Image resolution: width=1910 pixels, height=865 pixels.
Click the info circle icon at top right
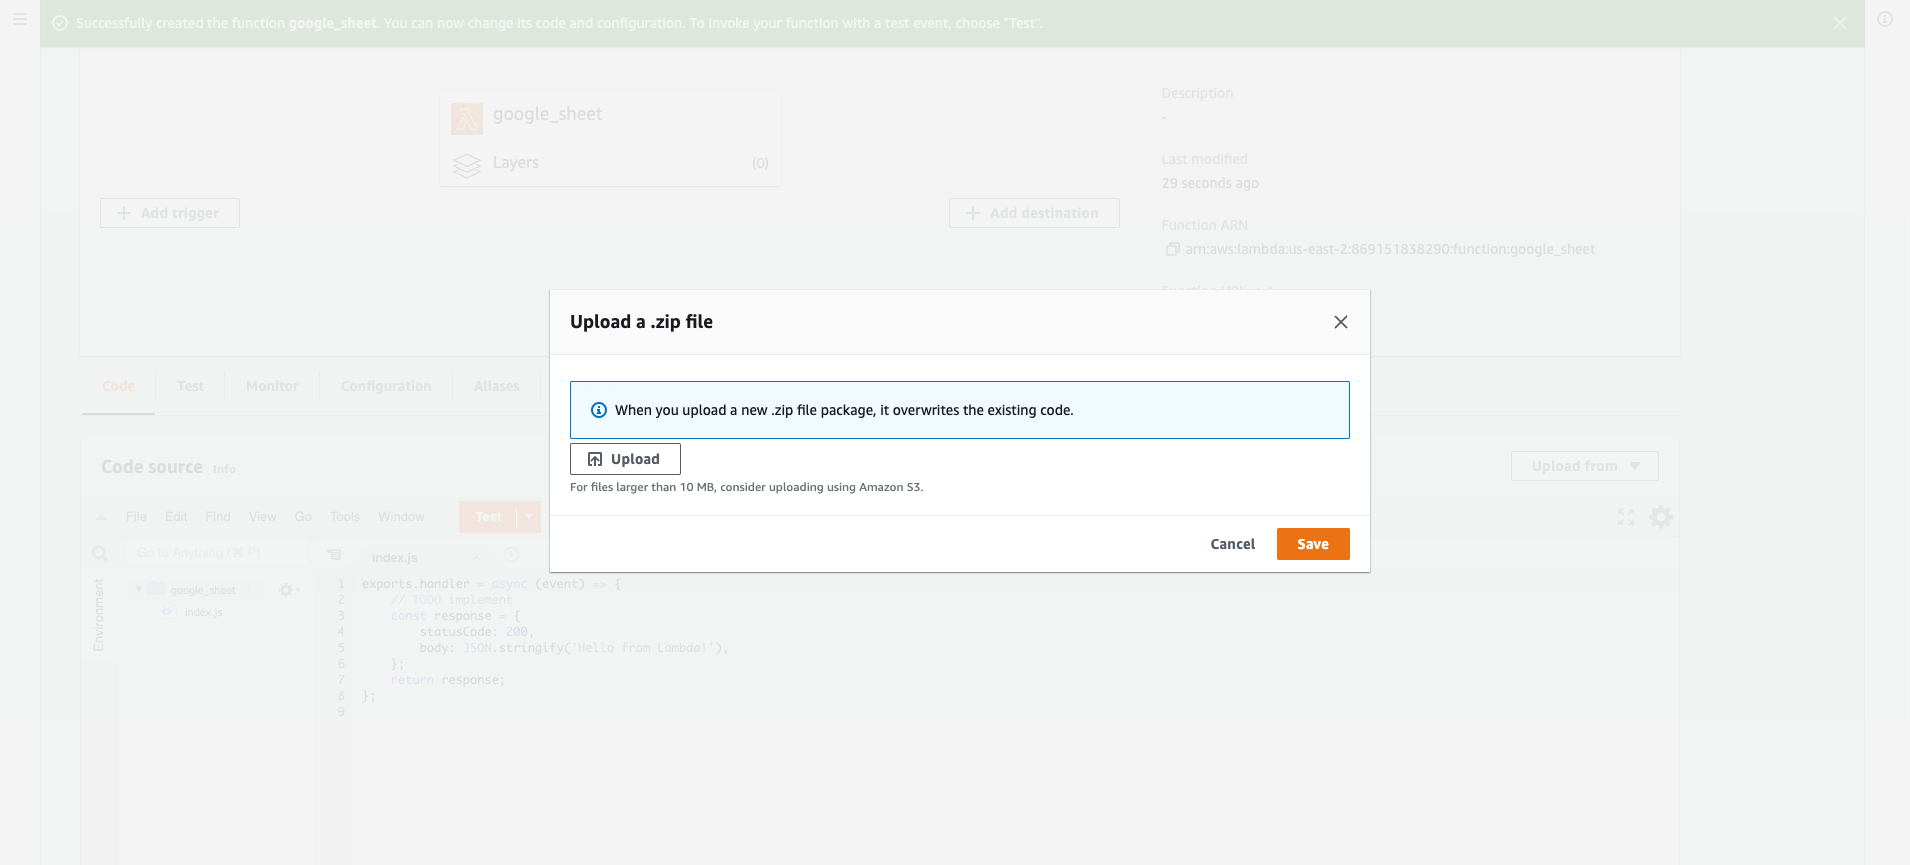point(1885,19)
